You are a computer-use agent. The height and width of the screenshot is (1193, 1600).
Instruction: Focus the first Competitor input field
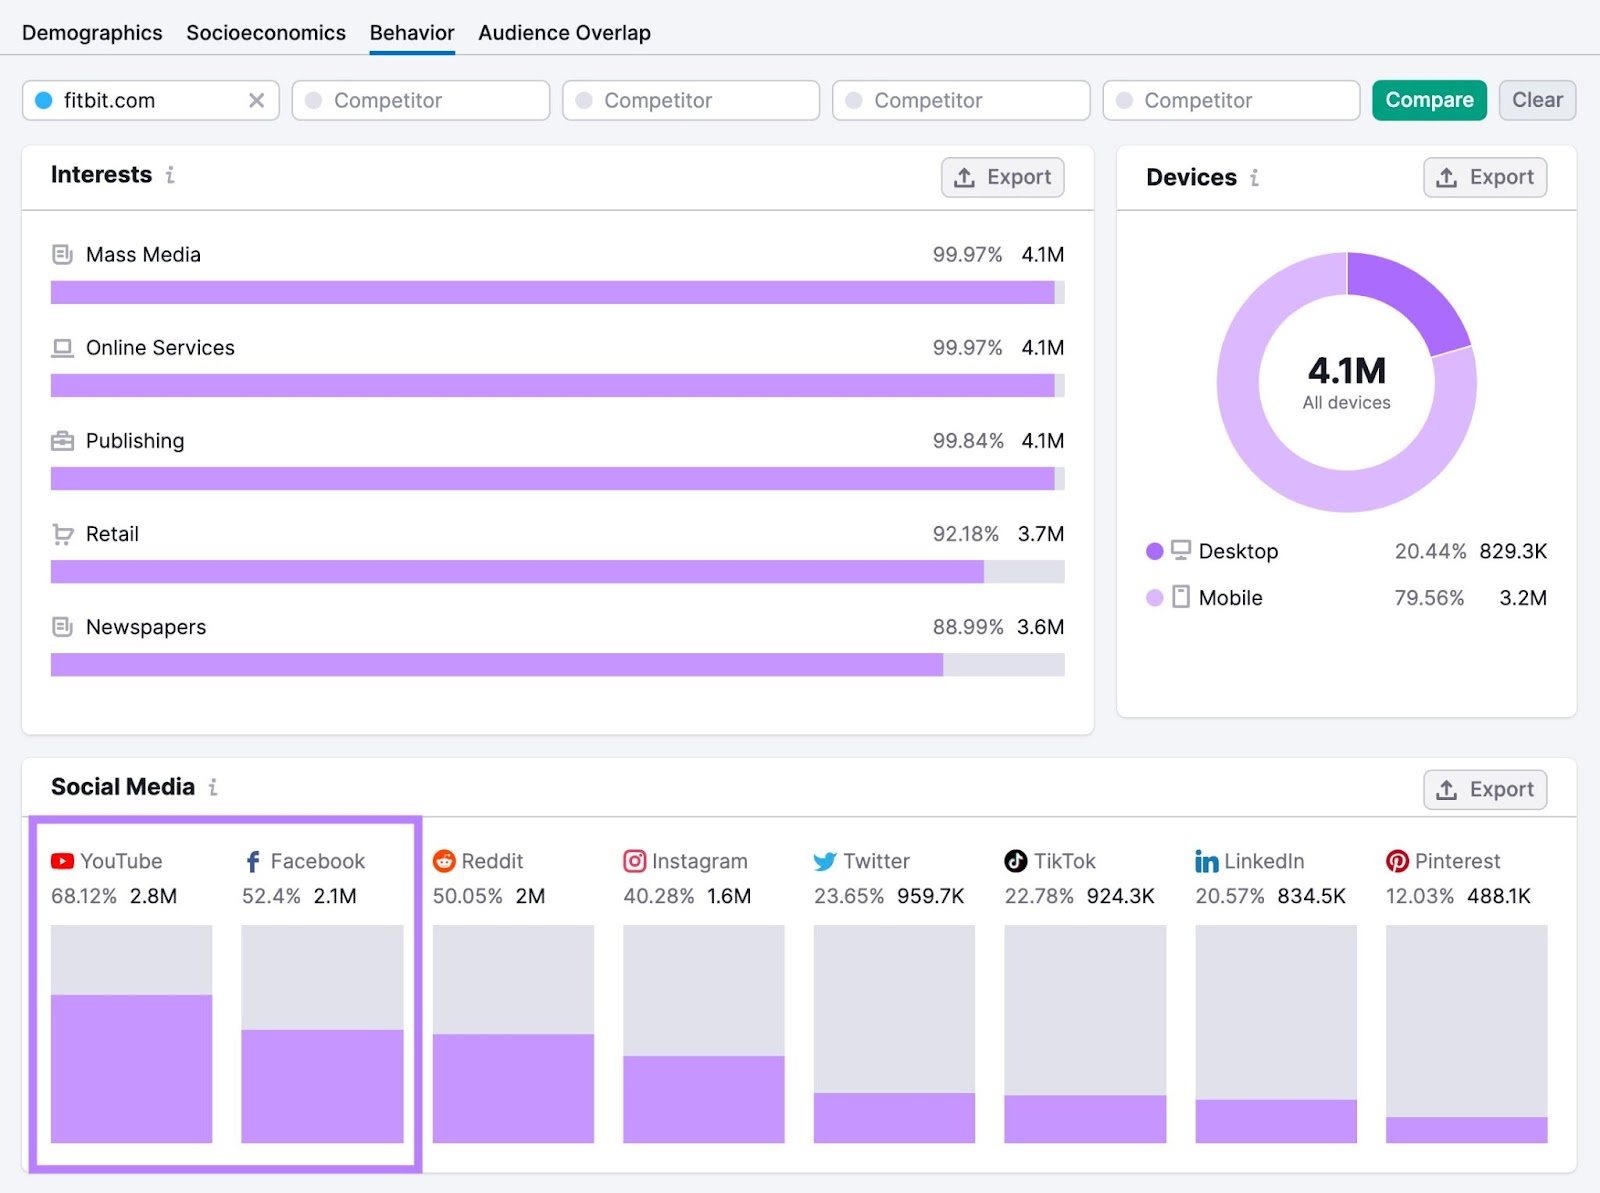pos(421,100)
